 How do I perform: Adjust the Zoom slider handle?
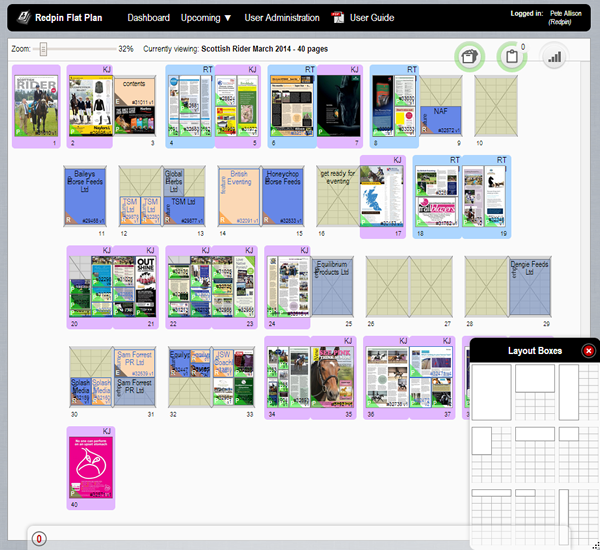[43, 49]
